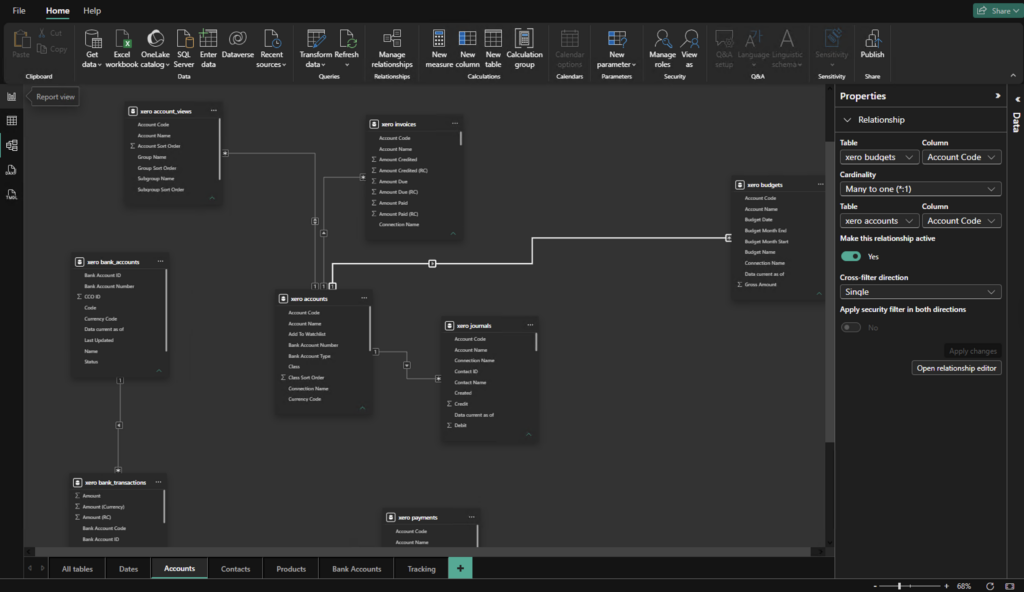
Task: Open the Enter data dialog
Action: tap(208, 49)
